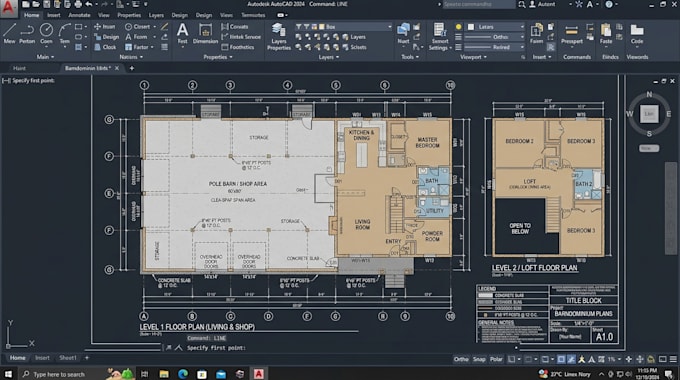Image resolution: width=680 pixels, height=380 pixels.
Task: Open the layer name dropdown box
Action: tap(343, 27)
